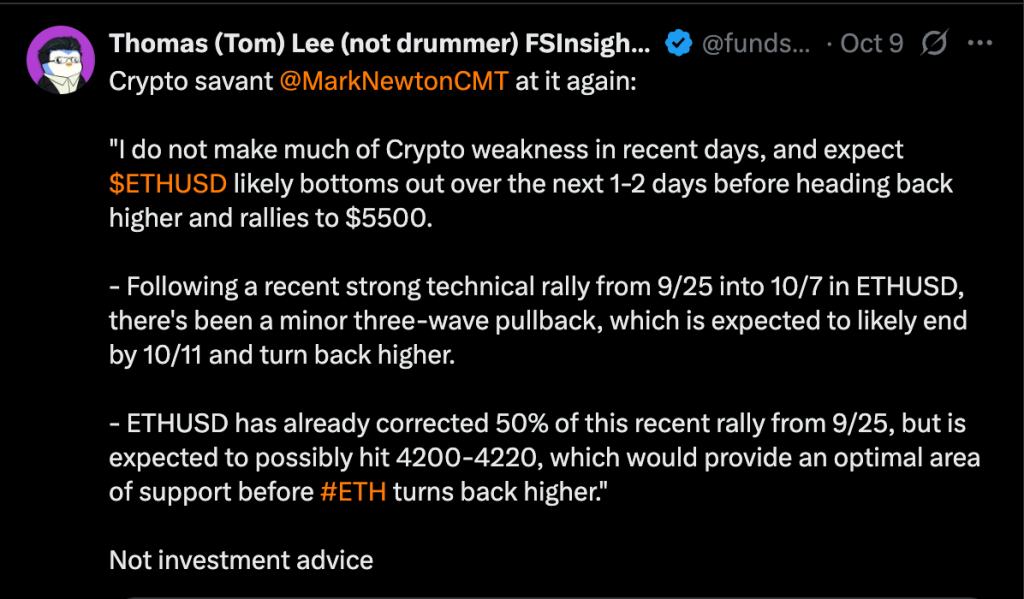Click the "Not investment advice" text
This screenshot has width=1024, height=599.
coord(240,559)
